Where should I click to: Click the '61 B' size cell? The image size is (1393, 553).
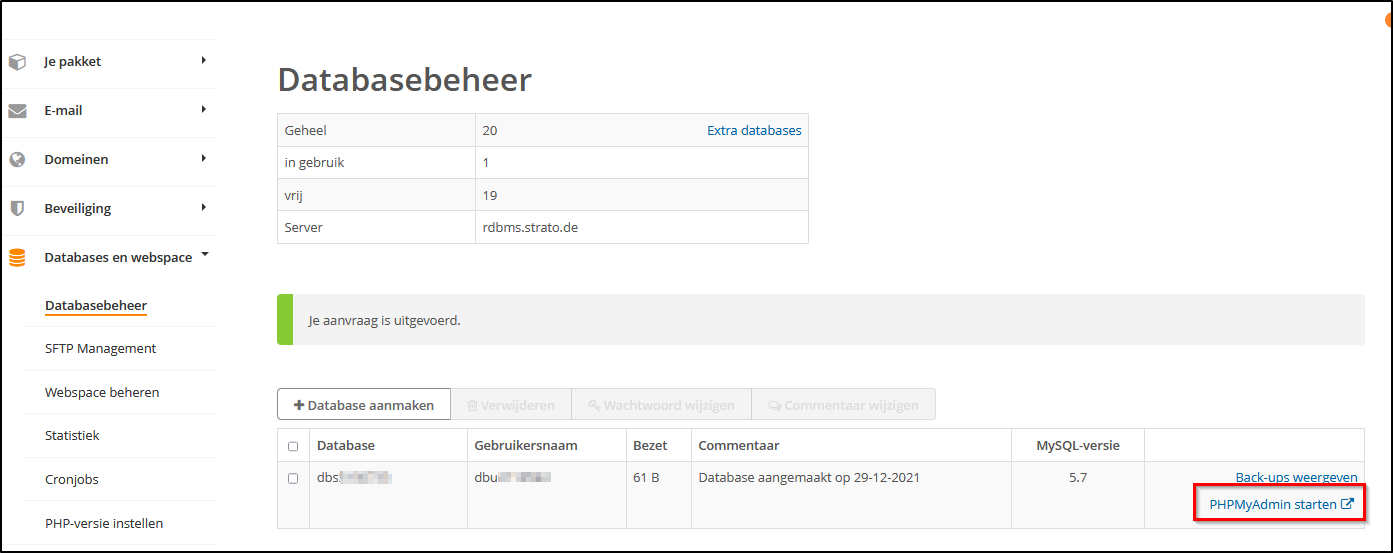coord(646,478)
